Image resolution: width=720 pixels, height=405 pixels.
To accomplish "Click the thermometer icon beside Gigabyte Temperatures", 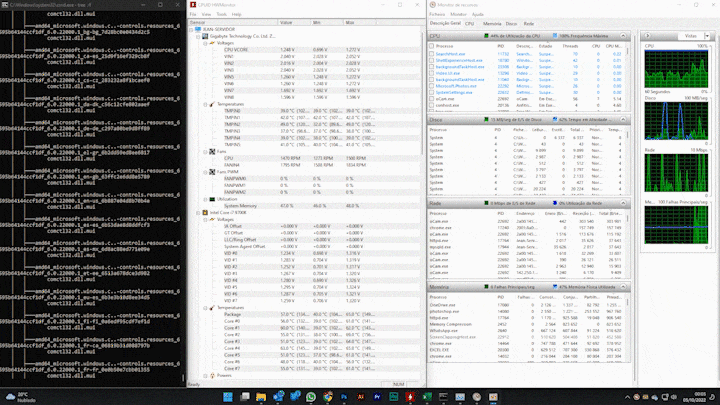I will (x=212, y=104).
